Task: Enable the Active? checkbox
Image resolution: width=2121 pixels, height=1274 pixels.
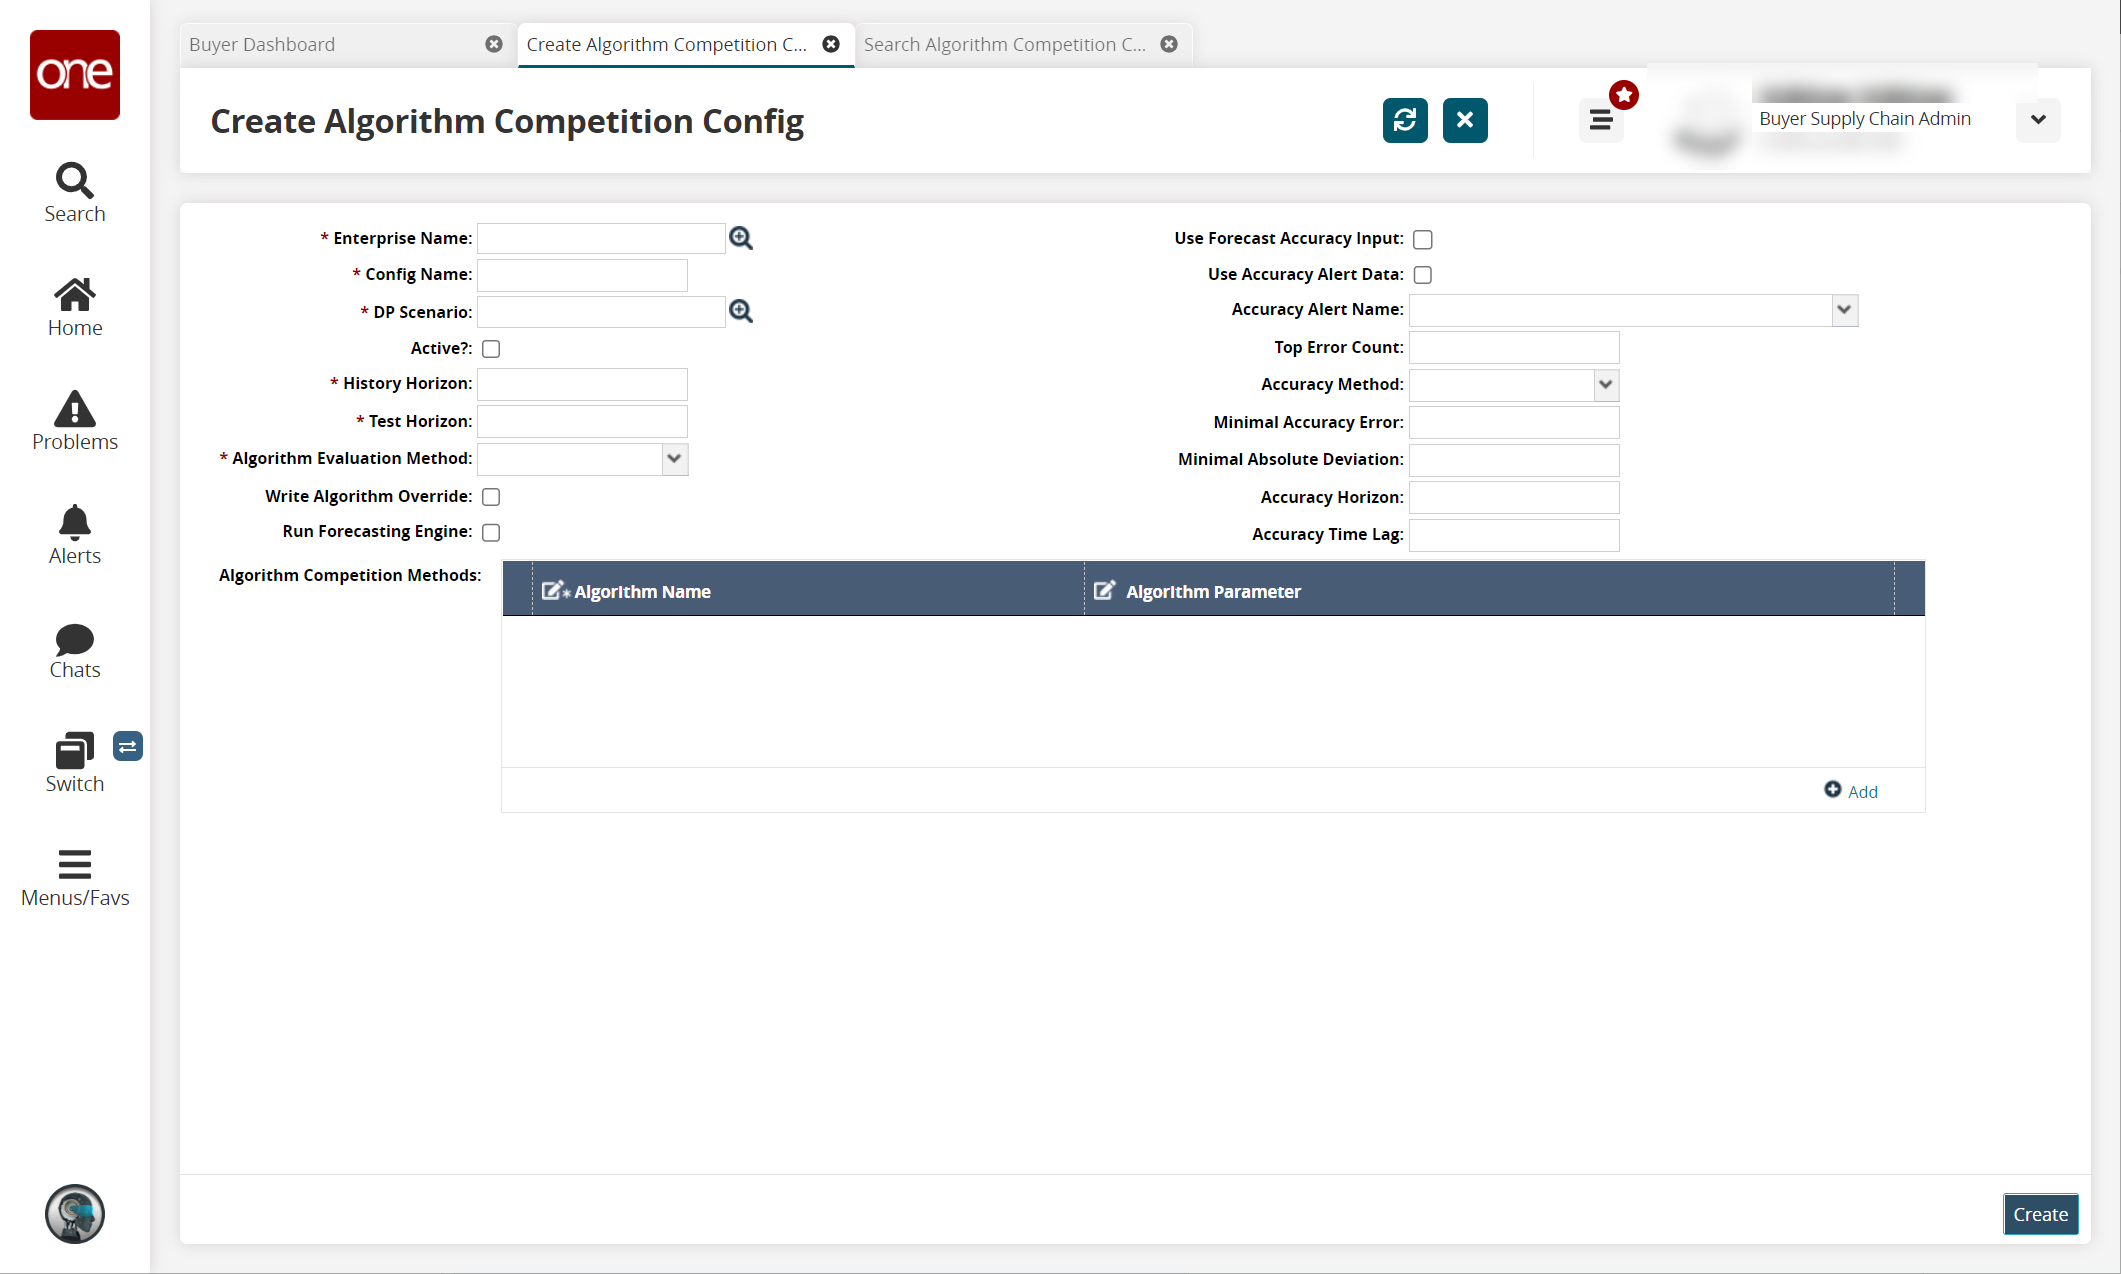Action: 491,349
